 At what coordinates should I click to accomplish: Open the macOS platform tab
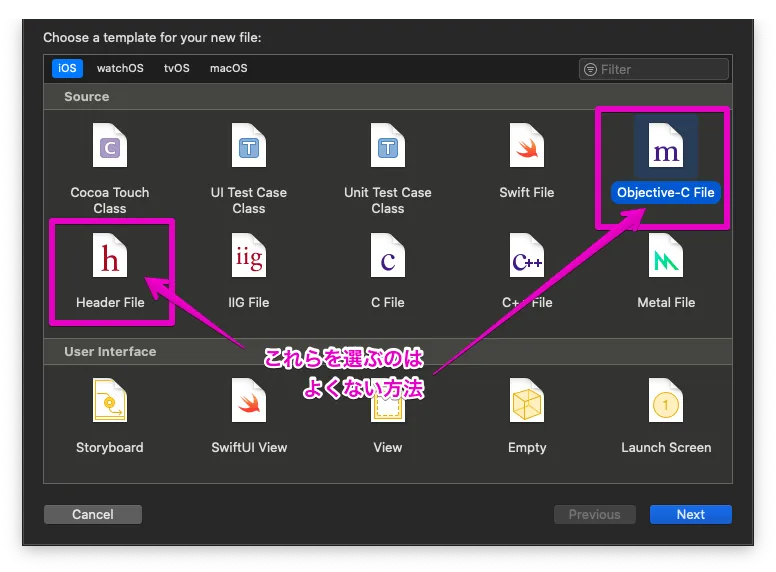228,69
